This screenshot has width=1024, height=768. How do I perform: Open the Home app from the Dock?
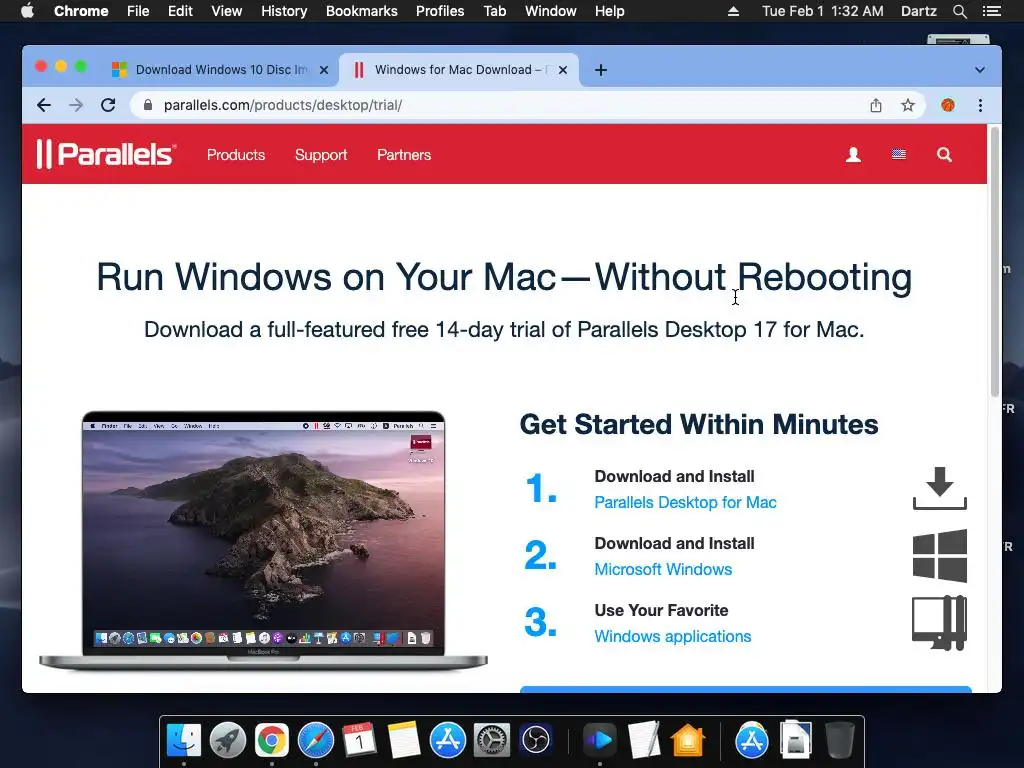coord(688,741)
